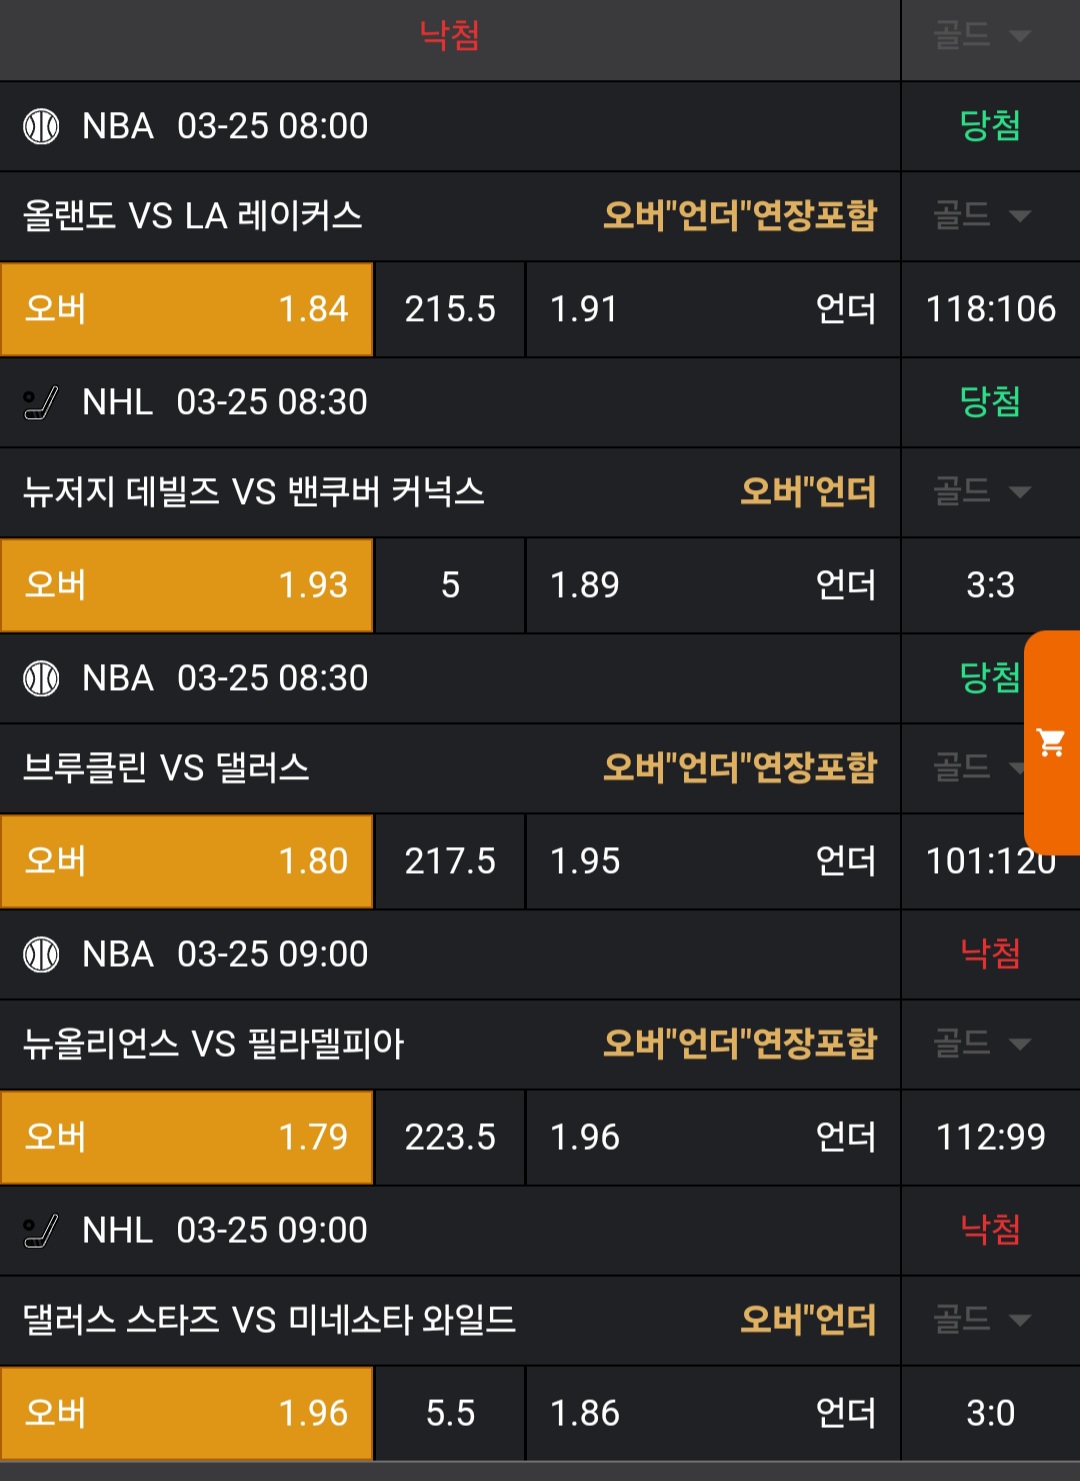Image resolution: width=1080 pixels, height=1481 pixels.
Task: Expand 골드 dropdown for 뉴올리언스 VS 필라델피아
Action: click(x=981, y=1044)
